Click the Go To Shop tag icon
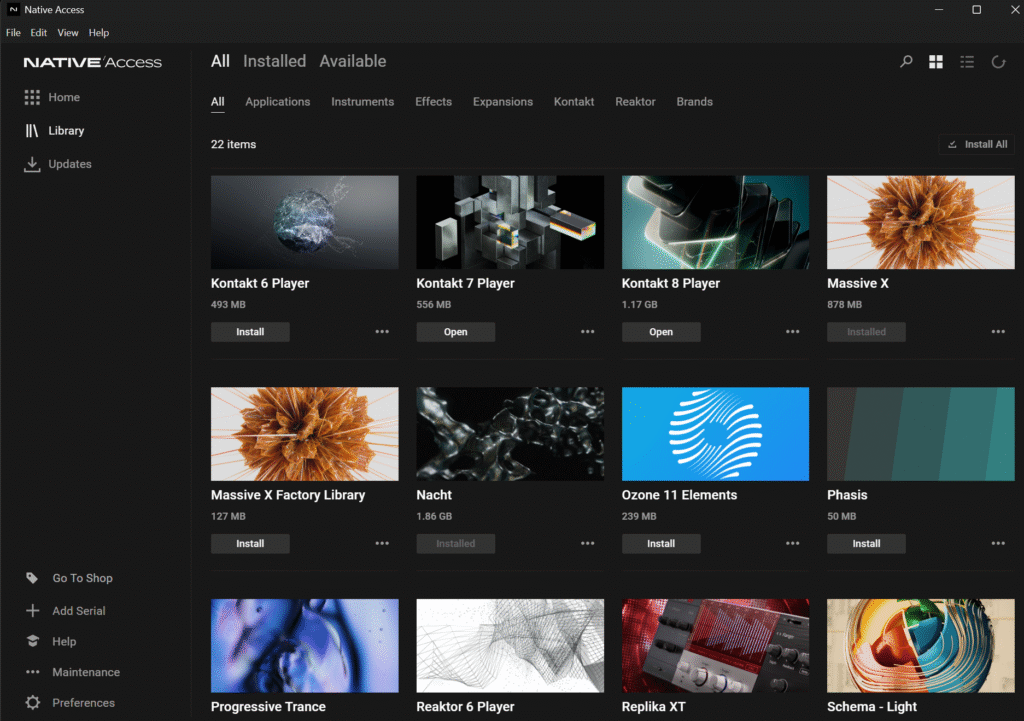Screen dimensions: 1024x721 [x=32, y=578]
